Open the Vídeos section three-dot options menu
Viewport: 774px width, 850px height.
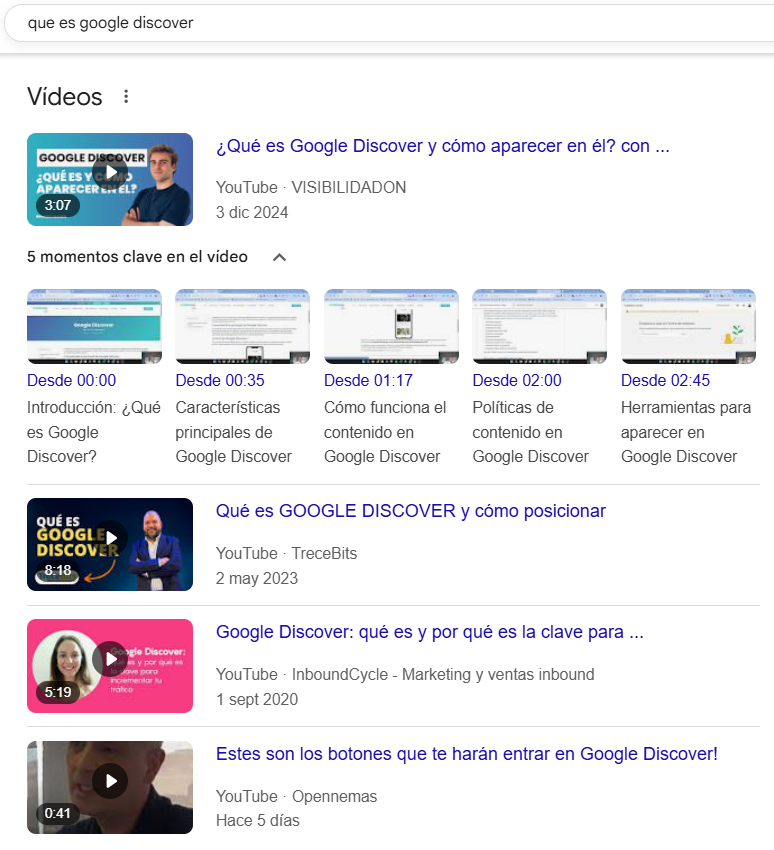click(x=126, y=97)
